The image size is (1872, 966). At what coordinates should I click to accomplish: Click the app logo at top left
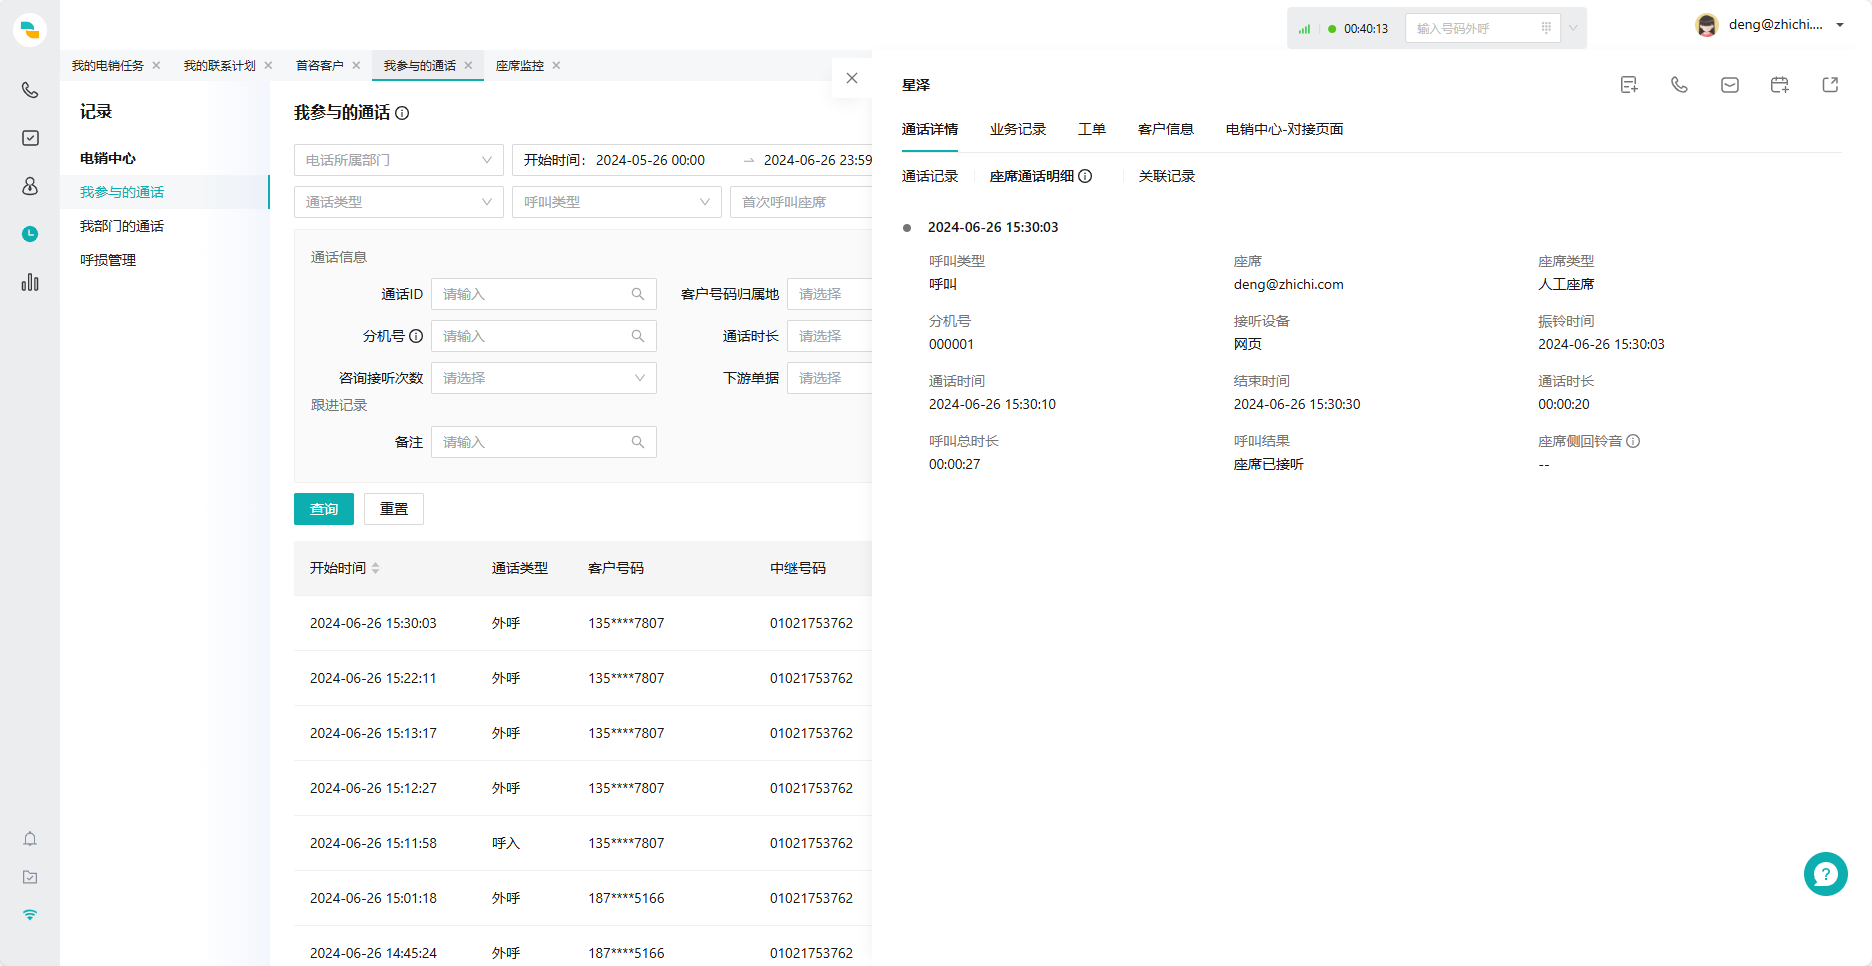coord(30,30)
